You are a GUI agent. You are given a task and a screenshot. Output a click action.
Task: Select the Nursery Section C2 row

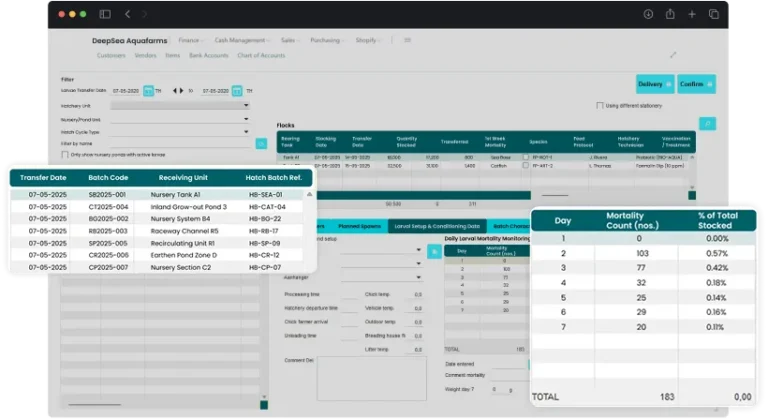pyautogui.click(x=157, y=268)
